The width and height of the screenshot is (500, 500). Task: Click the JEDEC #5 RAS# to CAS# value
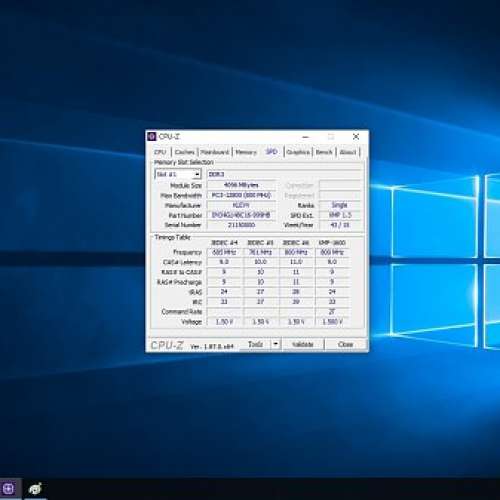[260, 272]
